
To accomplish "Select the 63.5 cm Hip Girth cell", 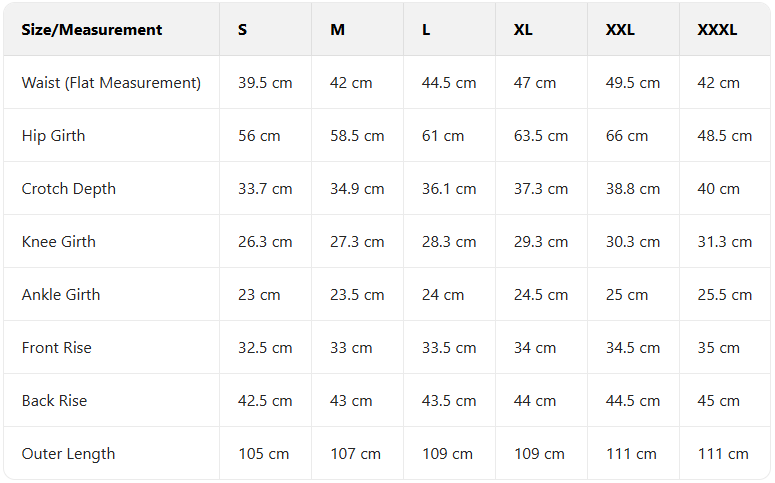I will tap(541, 136).
